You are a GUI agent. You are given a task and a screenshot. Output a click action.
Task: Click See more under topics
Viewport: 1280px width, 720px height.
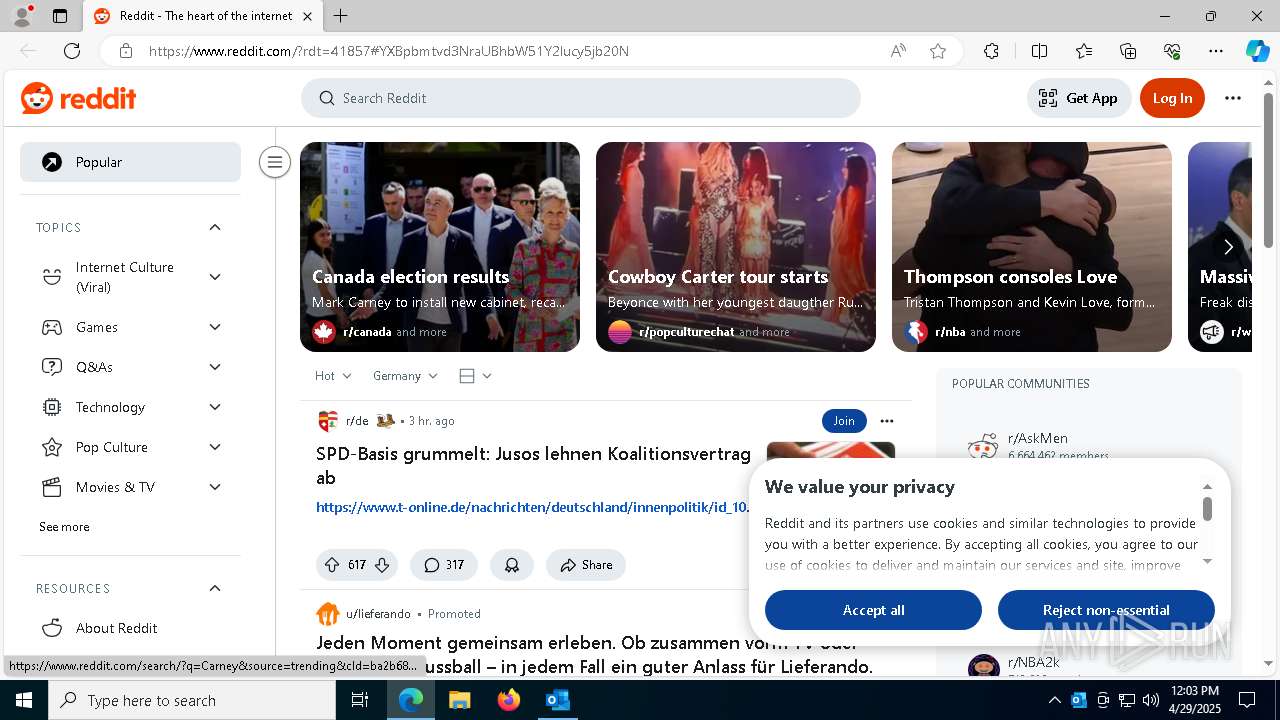pos(64,527)
